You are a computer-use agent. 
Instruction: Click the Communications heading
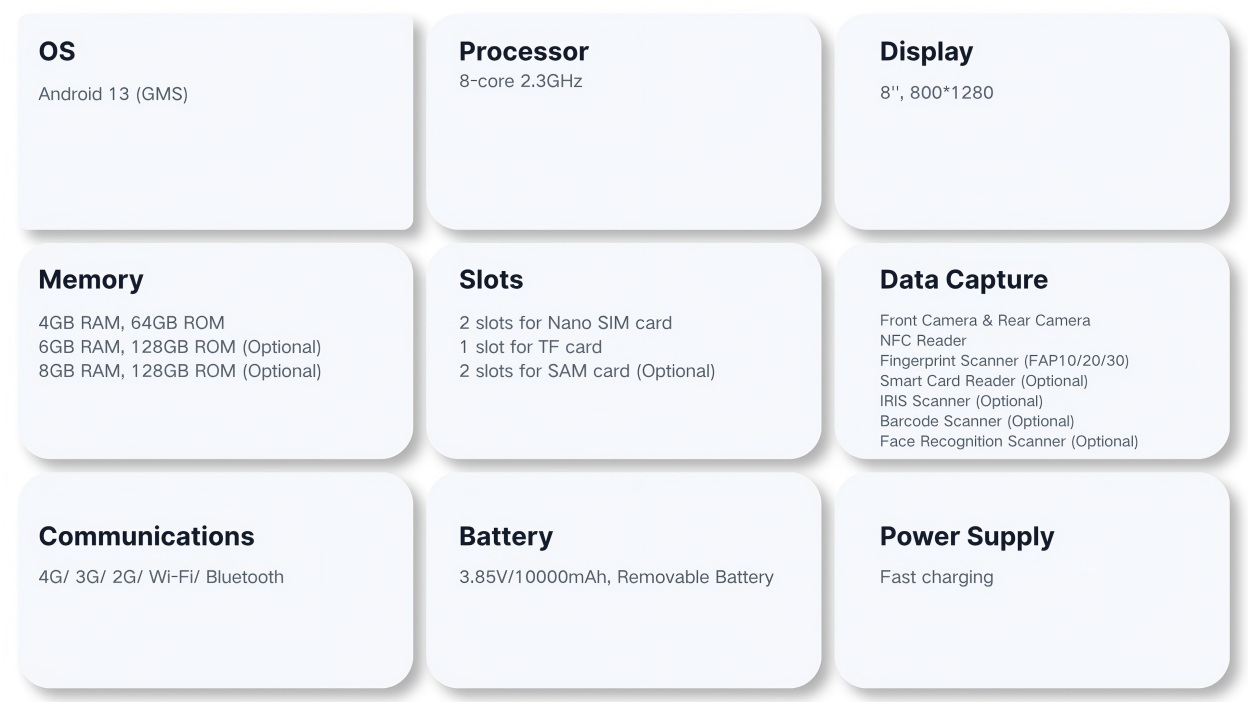(x=146, y=536)
